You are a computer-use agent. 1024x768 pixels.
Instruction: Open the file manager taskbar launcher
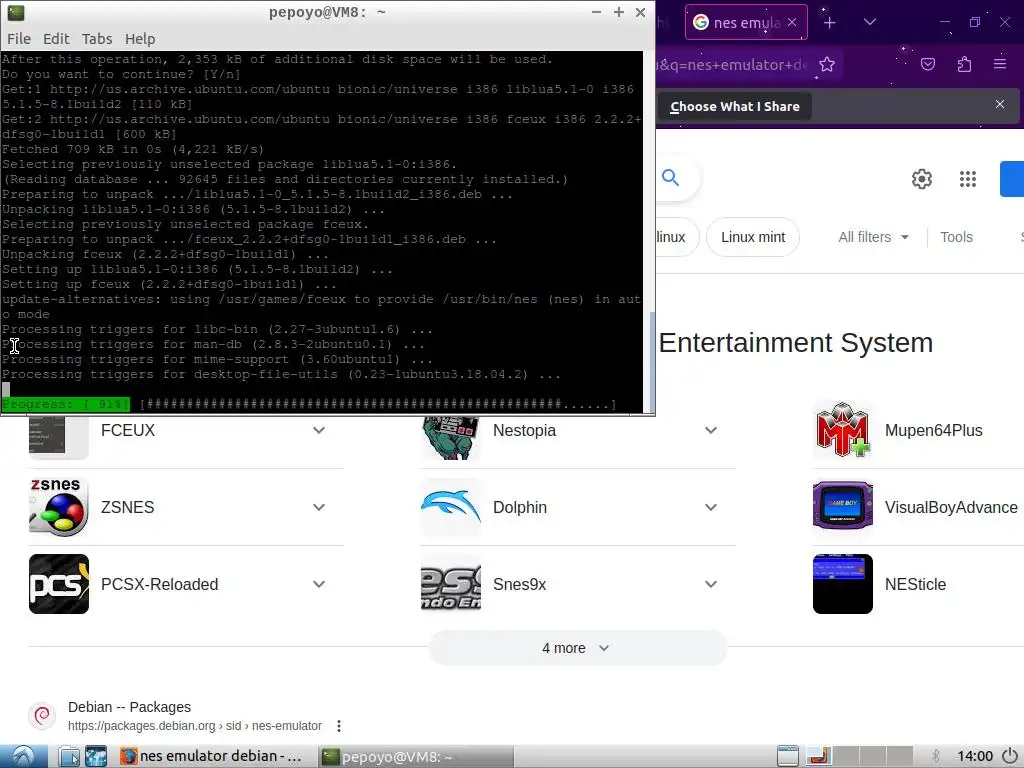(x=68, y=756)
